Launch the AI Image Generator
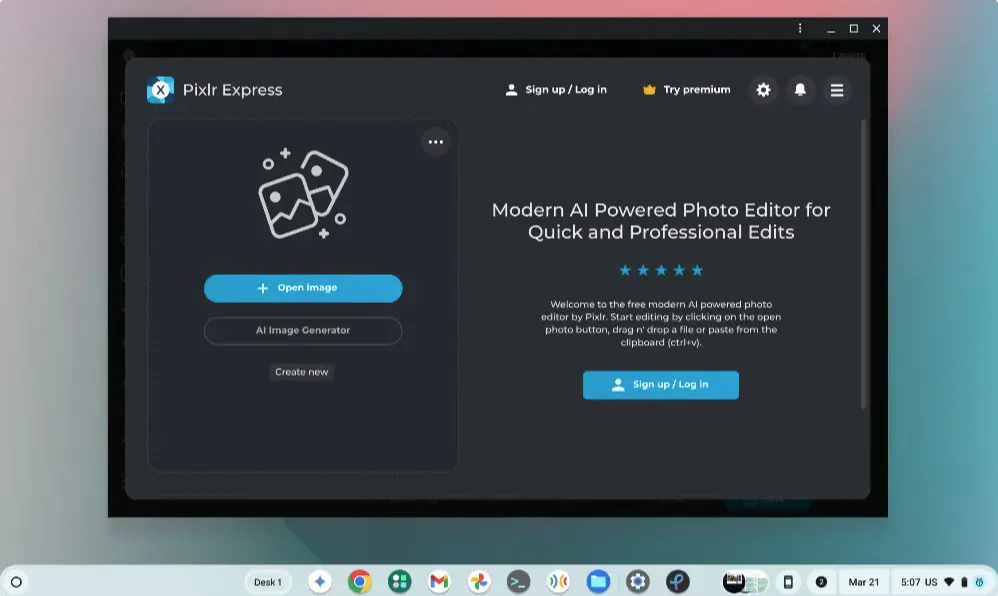 point(302,331)
